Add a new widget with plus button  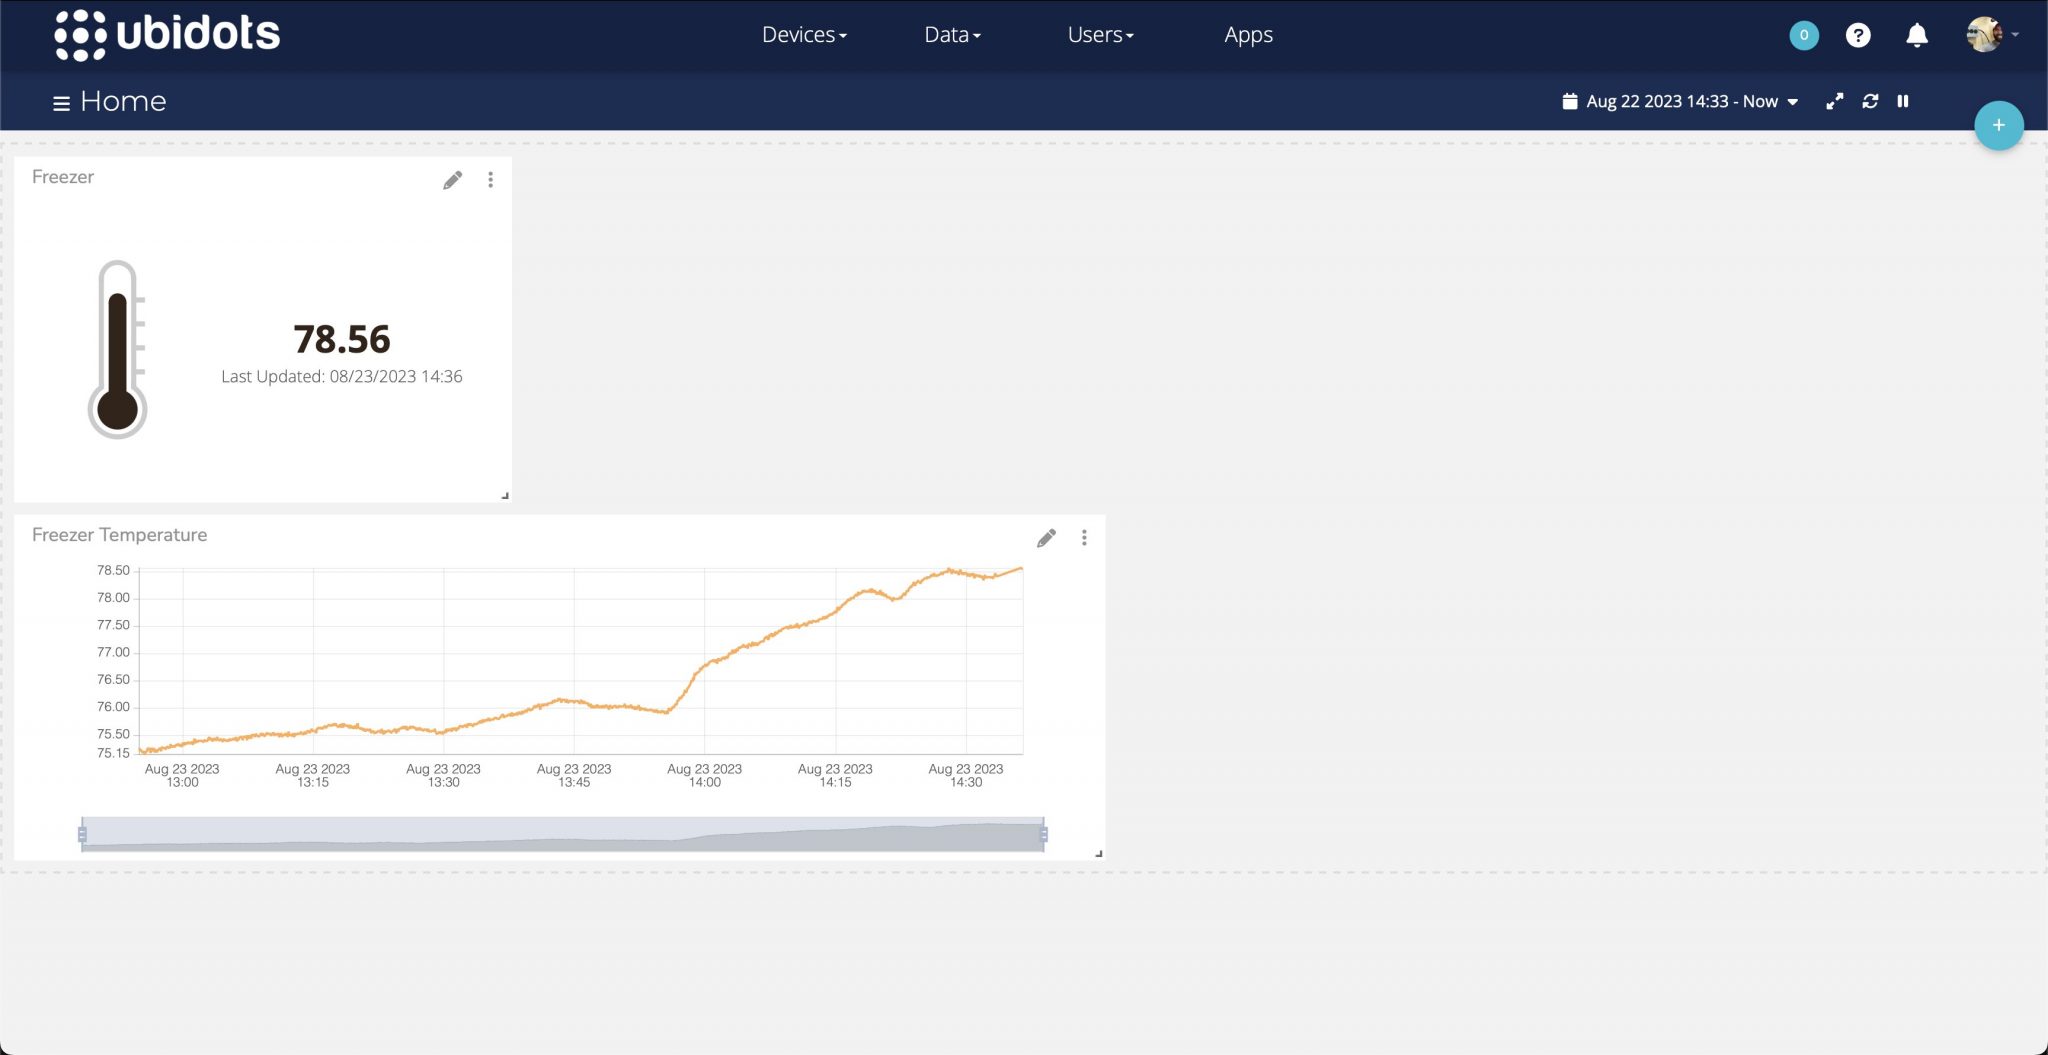pyautogui.click(x=1998, y=126)
